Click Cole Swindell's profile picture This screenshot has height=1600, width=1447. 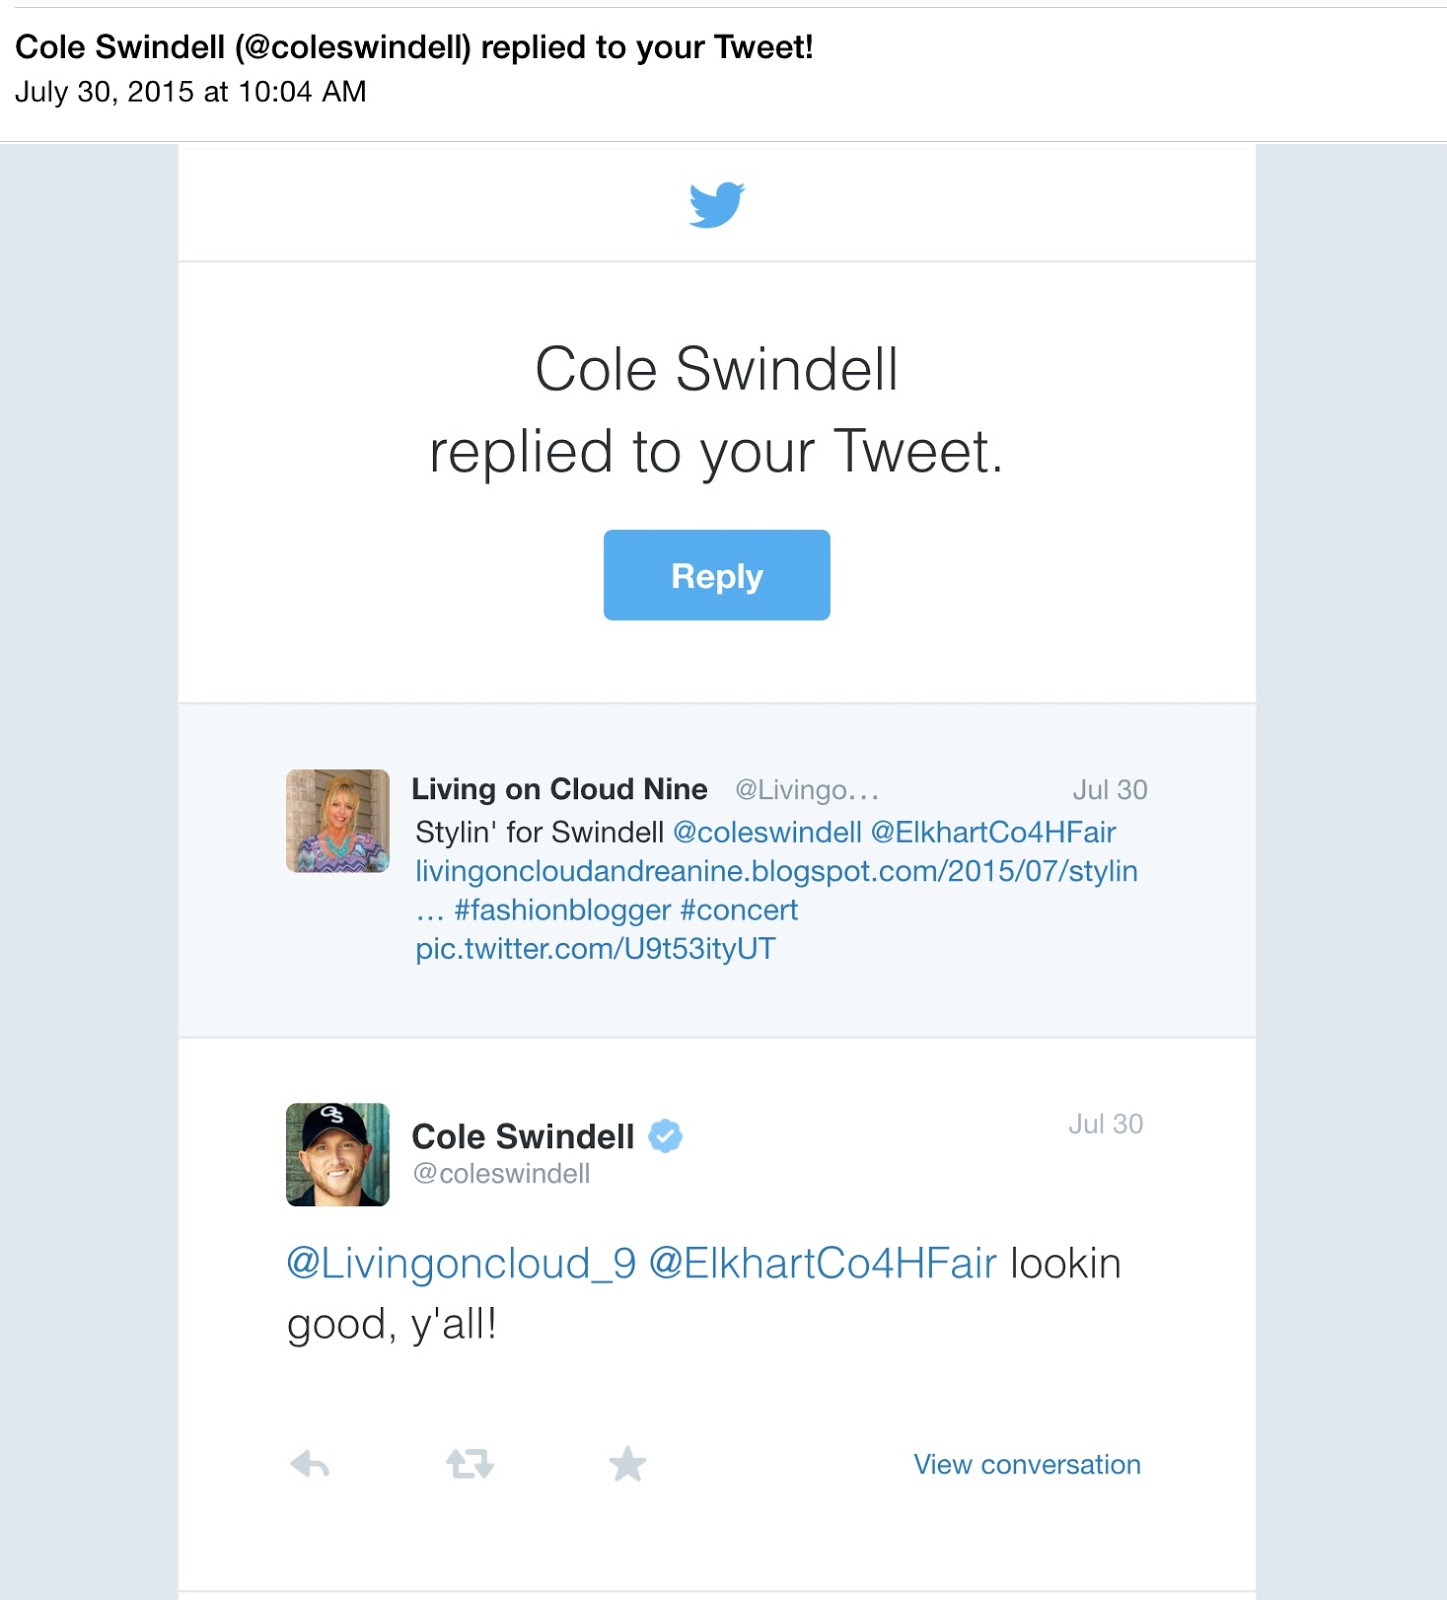pos(338,1154)
